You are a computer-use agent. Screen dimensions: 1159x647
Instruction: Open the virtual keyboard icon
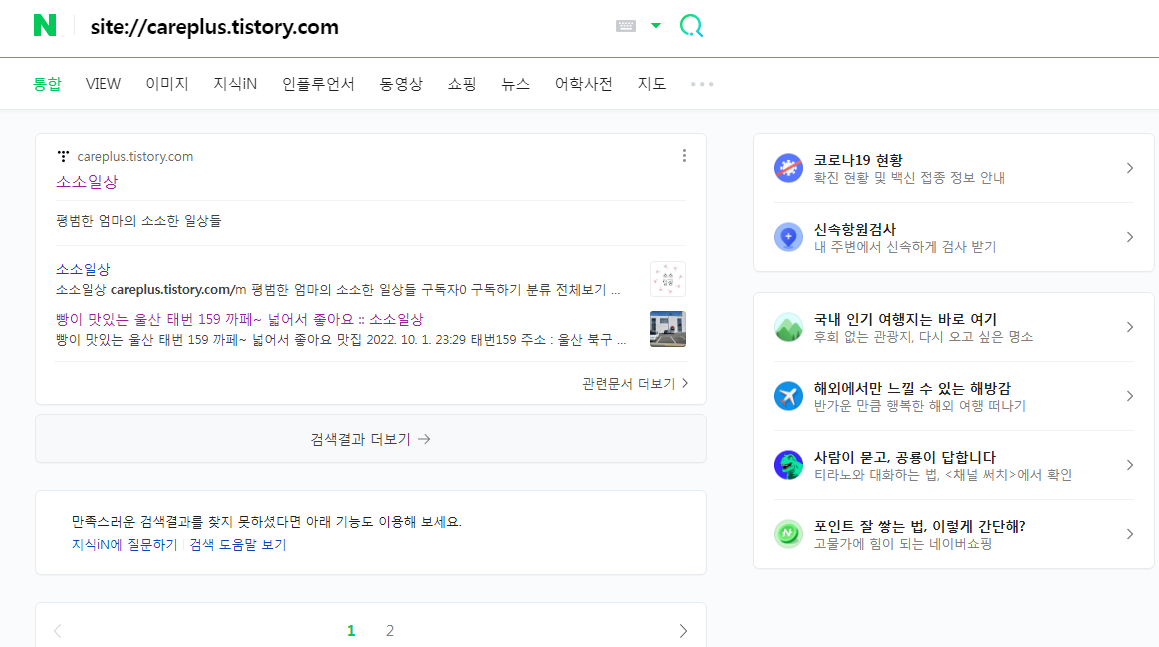point(625,26)
